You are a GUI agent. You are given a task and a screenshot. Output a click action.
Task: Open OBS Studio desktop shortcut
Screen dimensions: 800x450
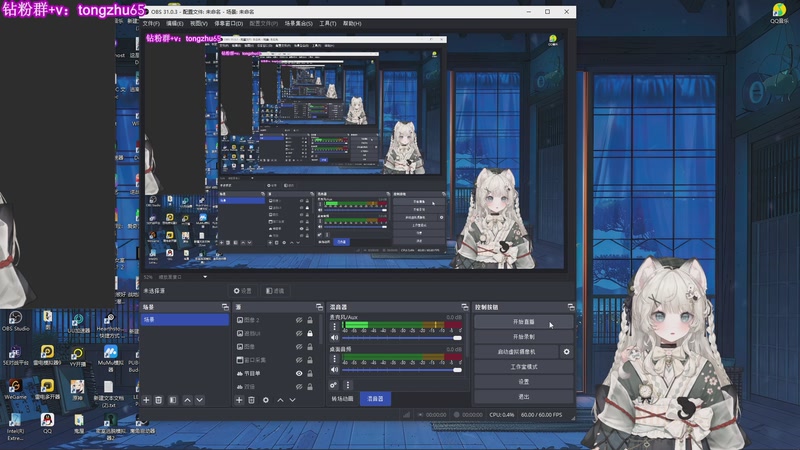click(15, 322)
